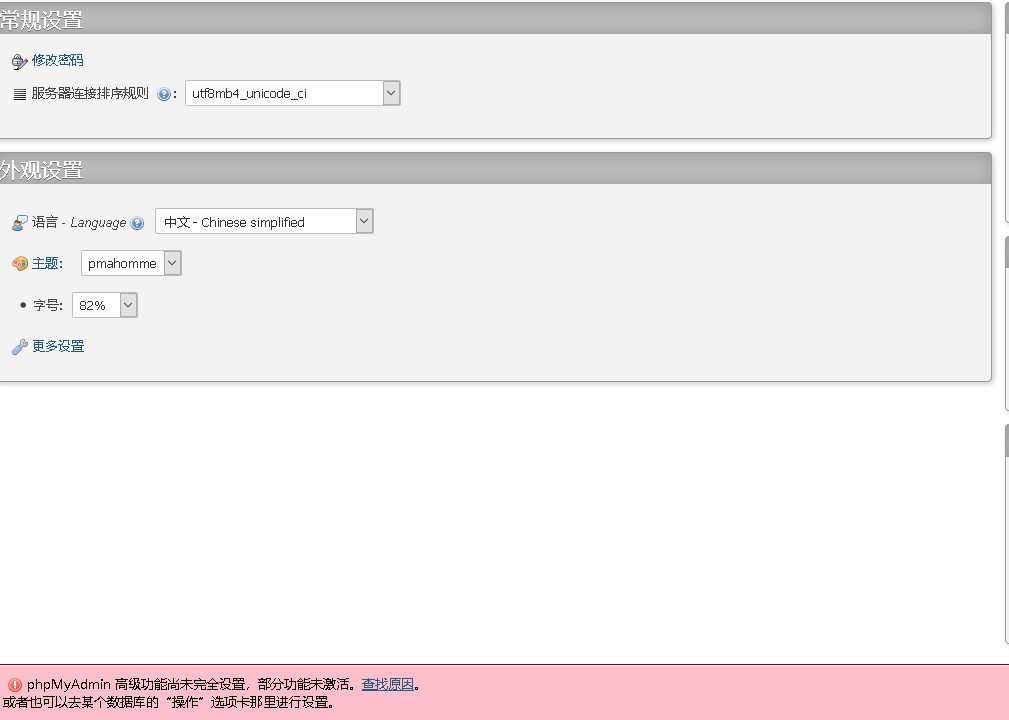Click the change password icon
Image resolution: width=1009 pixels, height=720 pixels.
pyautogui.click(x=19, y=61)
